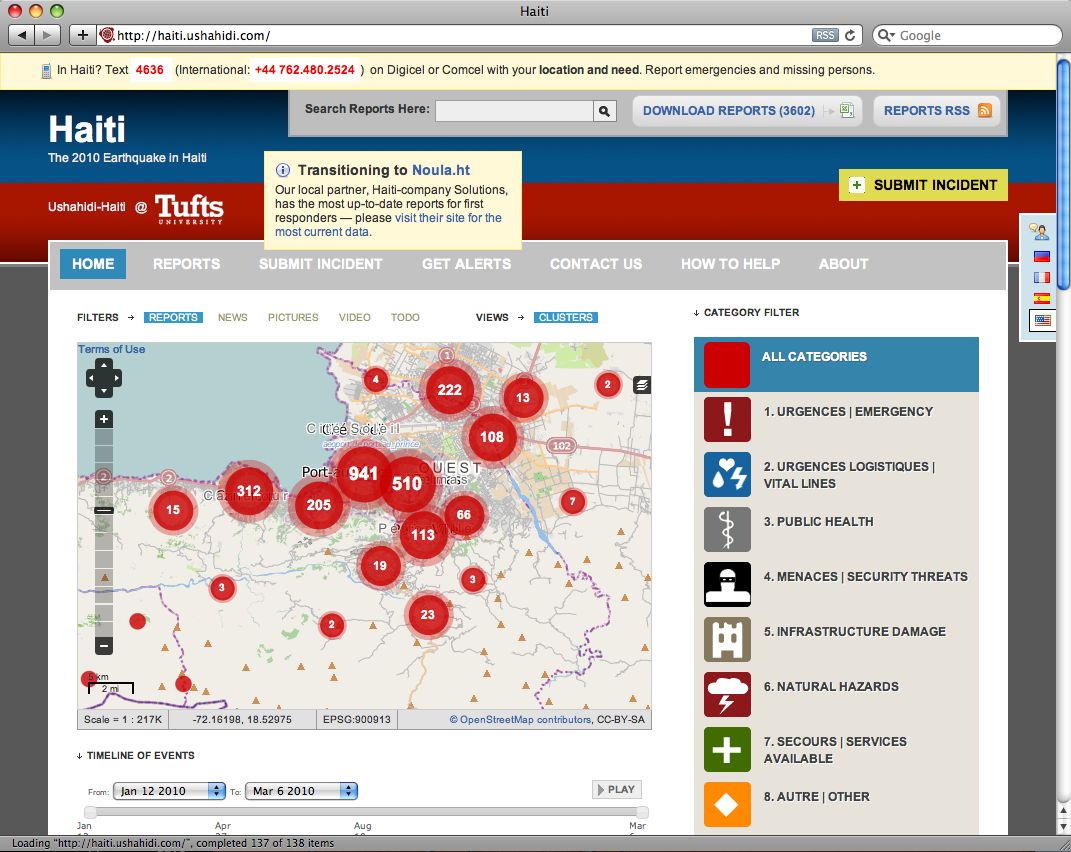Click the map pan arrows control
Screen dimensions: 1071x852
[104, 378]
